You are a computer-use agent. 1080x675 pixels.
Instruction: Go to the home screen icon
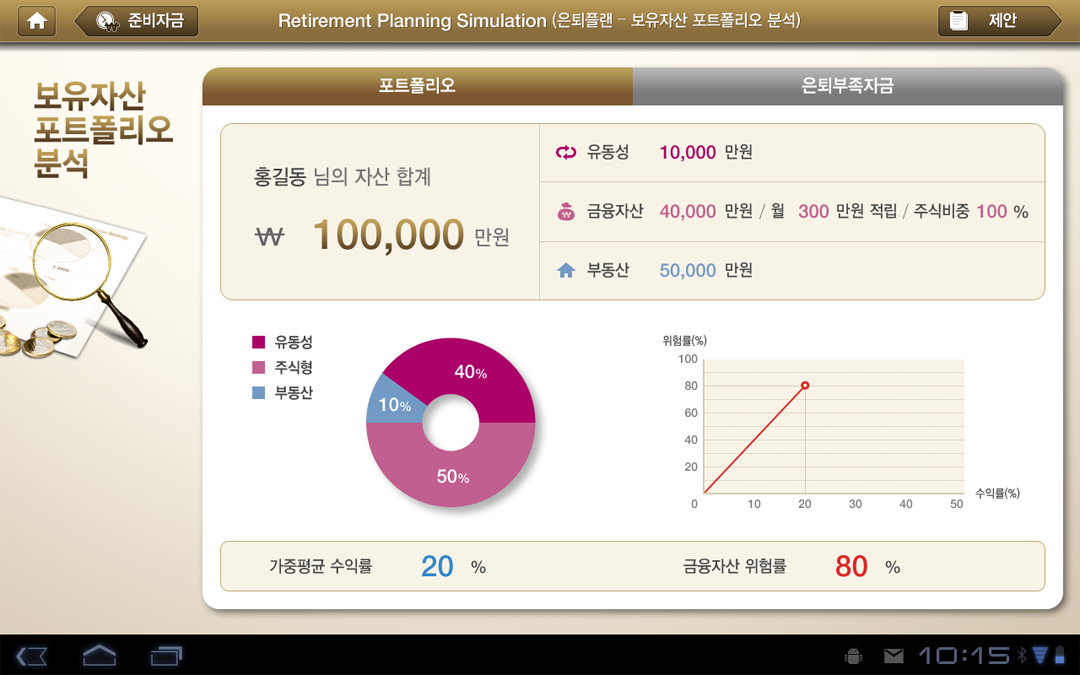point(37,21)
